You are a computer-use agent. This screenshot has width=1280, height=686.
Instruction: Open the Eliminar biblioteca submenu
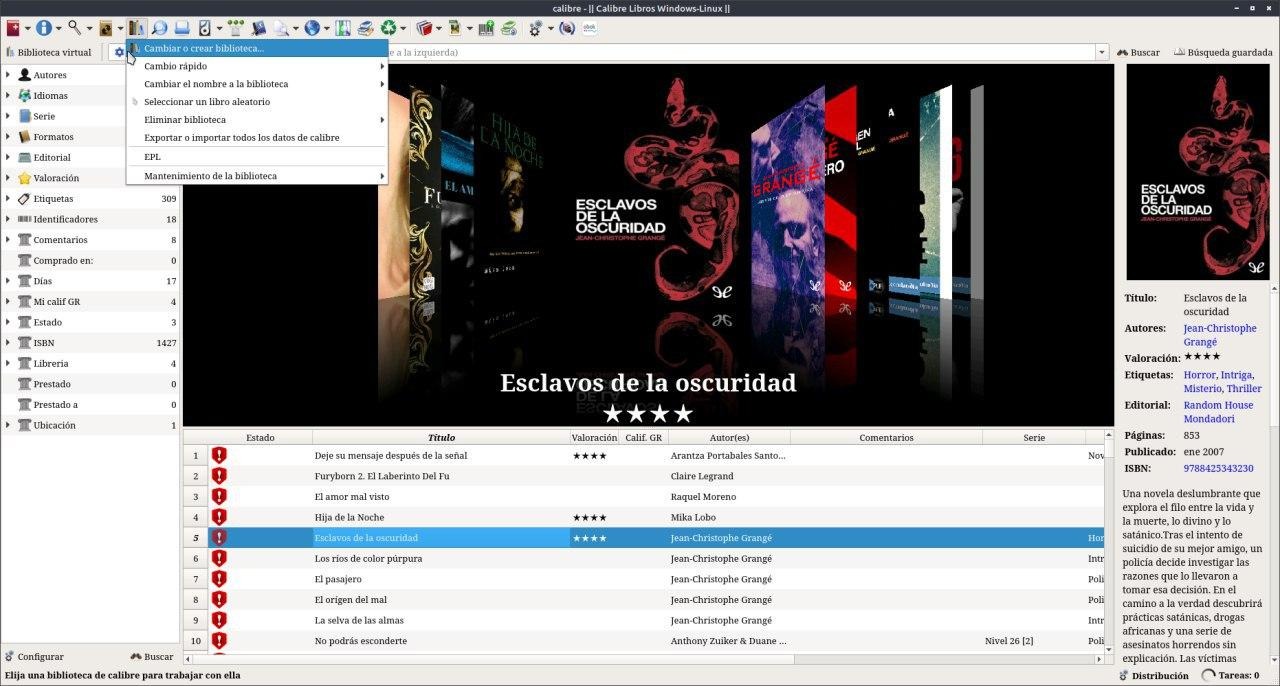click(257, 120)
